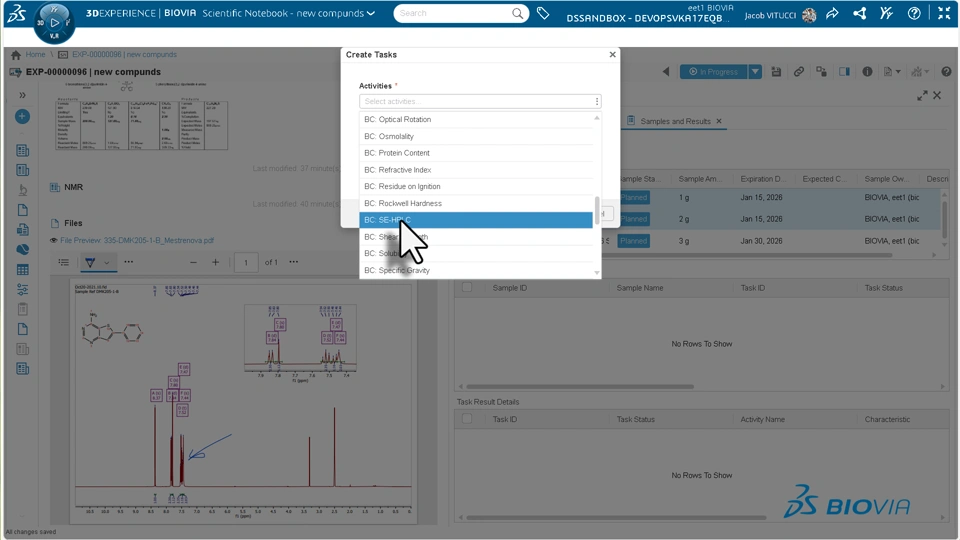Close the Create Tasks dialog
Viewport: 960px width, 540px height.
click(x=612, y=54)
